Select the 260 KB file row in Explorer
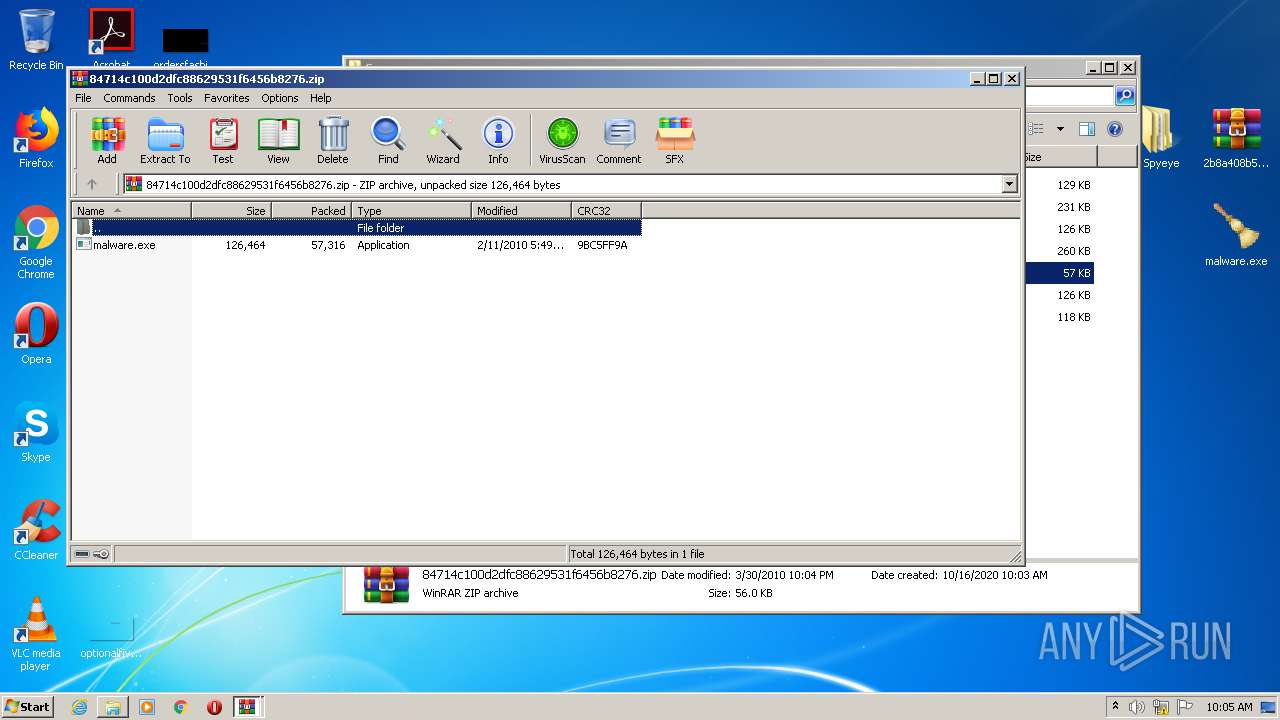The height and width of the screenshot is (720, 1280). pyautogui.click(x=1060, y=251)
